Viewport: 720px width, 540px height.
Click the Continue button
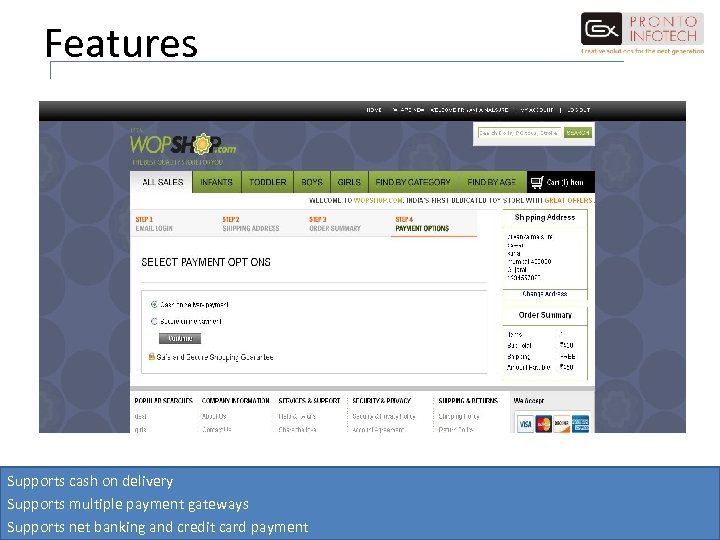180,338
